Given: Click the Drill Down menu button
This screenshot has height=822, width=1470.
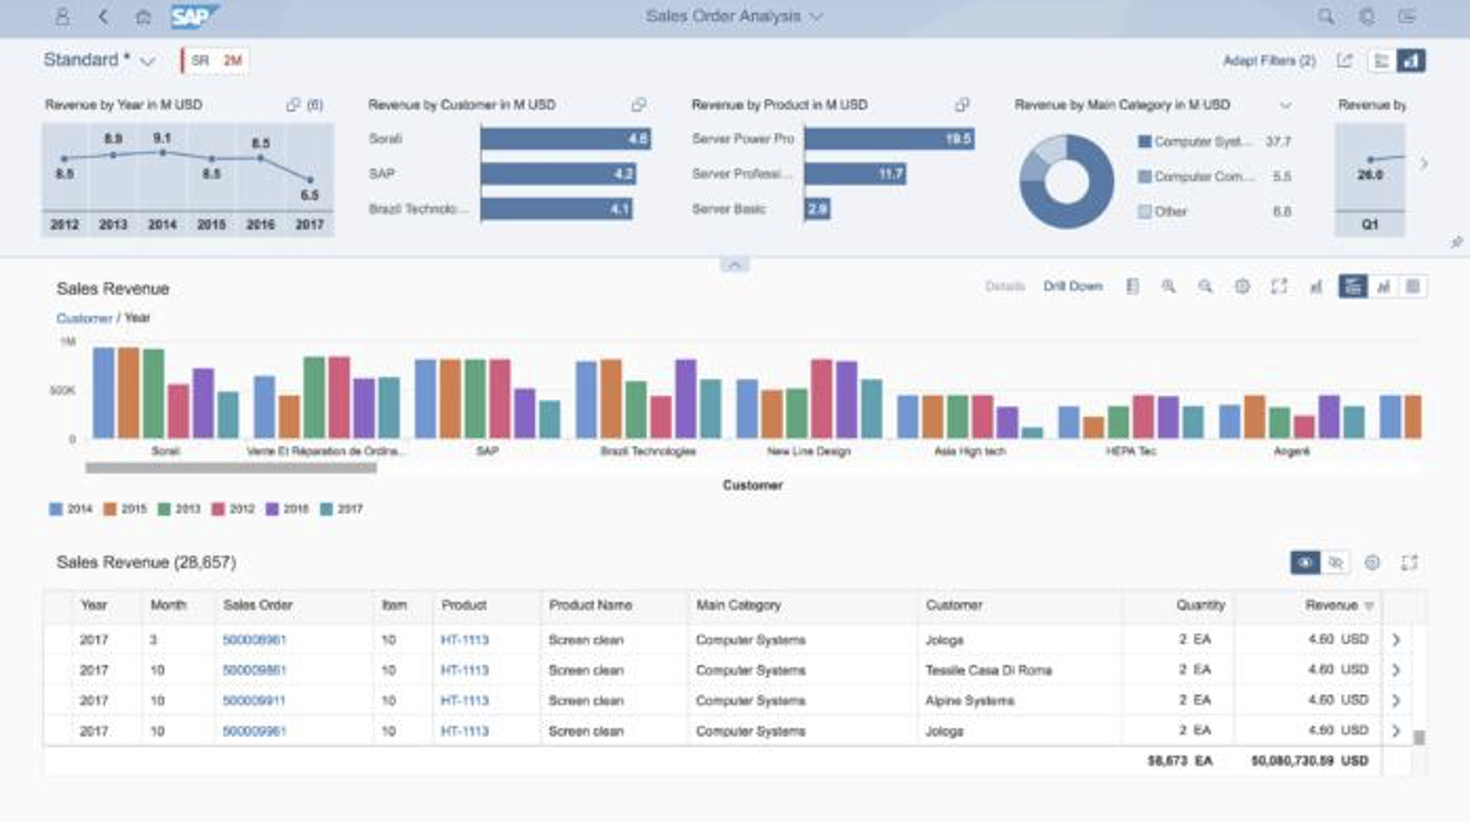Looking at the screenshot, I should click(x=1073, y=287).
